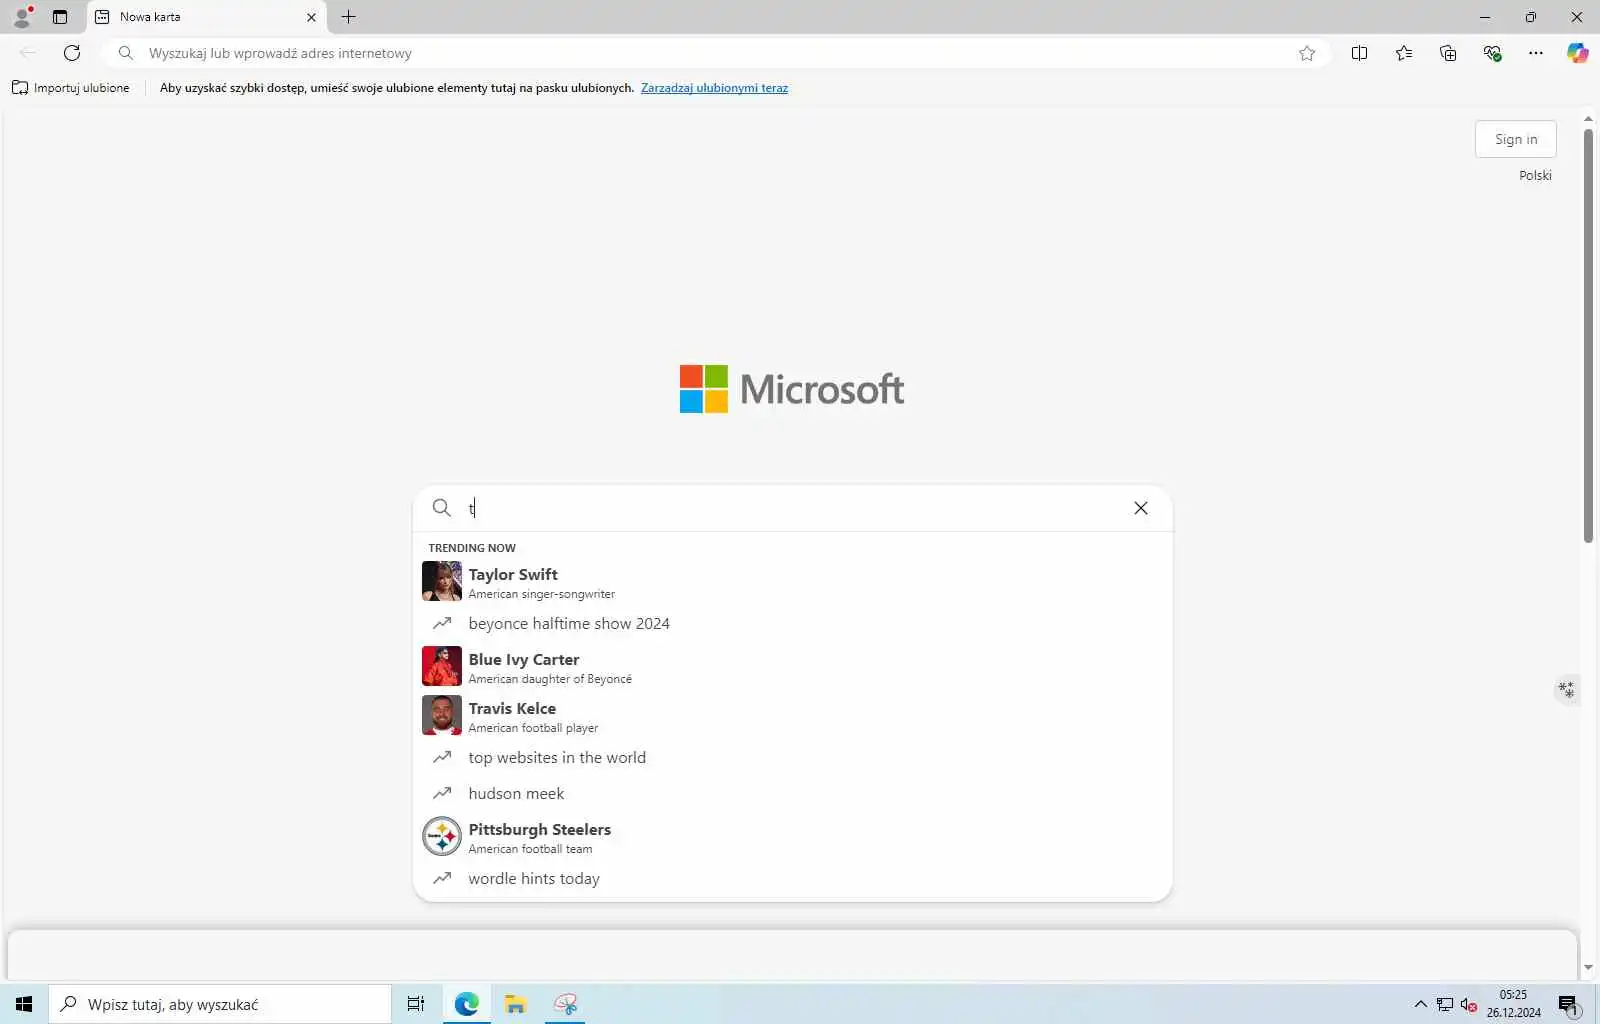Image resolution: width=1600 pixels, height=1024 pixels.
Task: Open the tab actions menu icon
Action: point(60,17)
